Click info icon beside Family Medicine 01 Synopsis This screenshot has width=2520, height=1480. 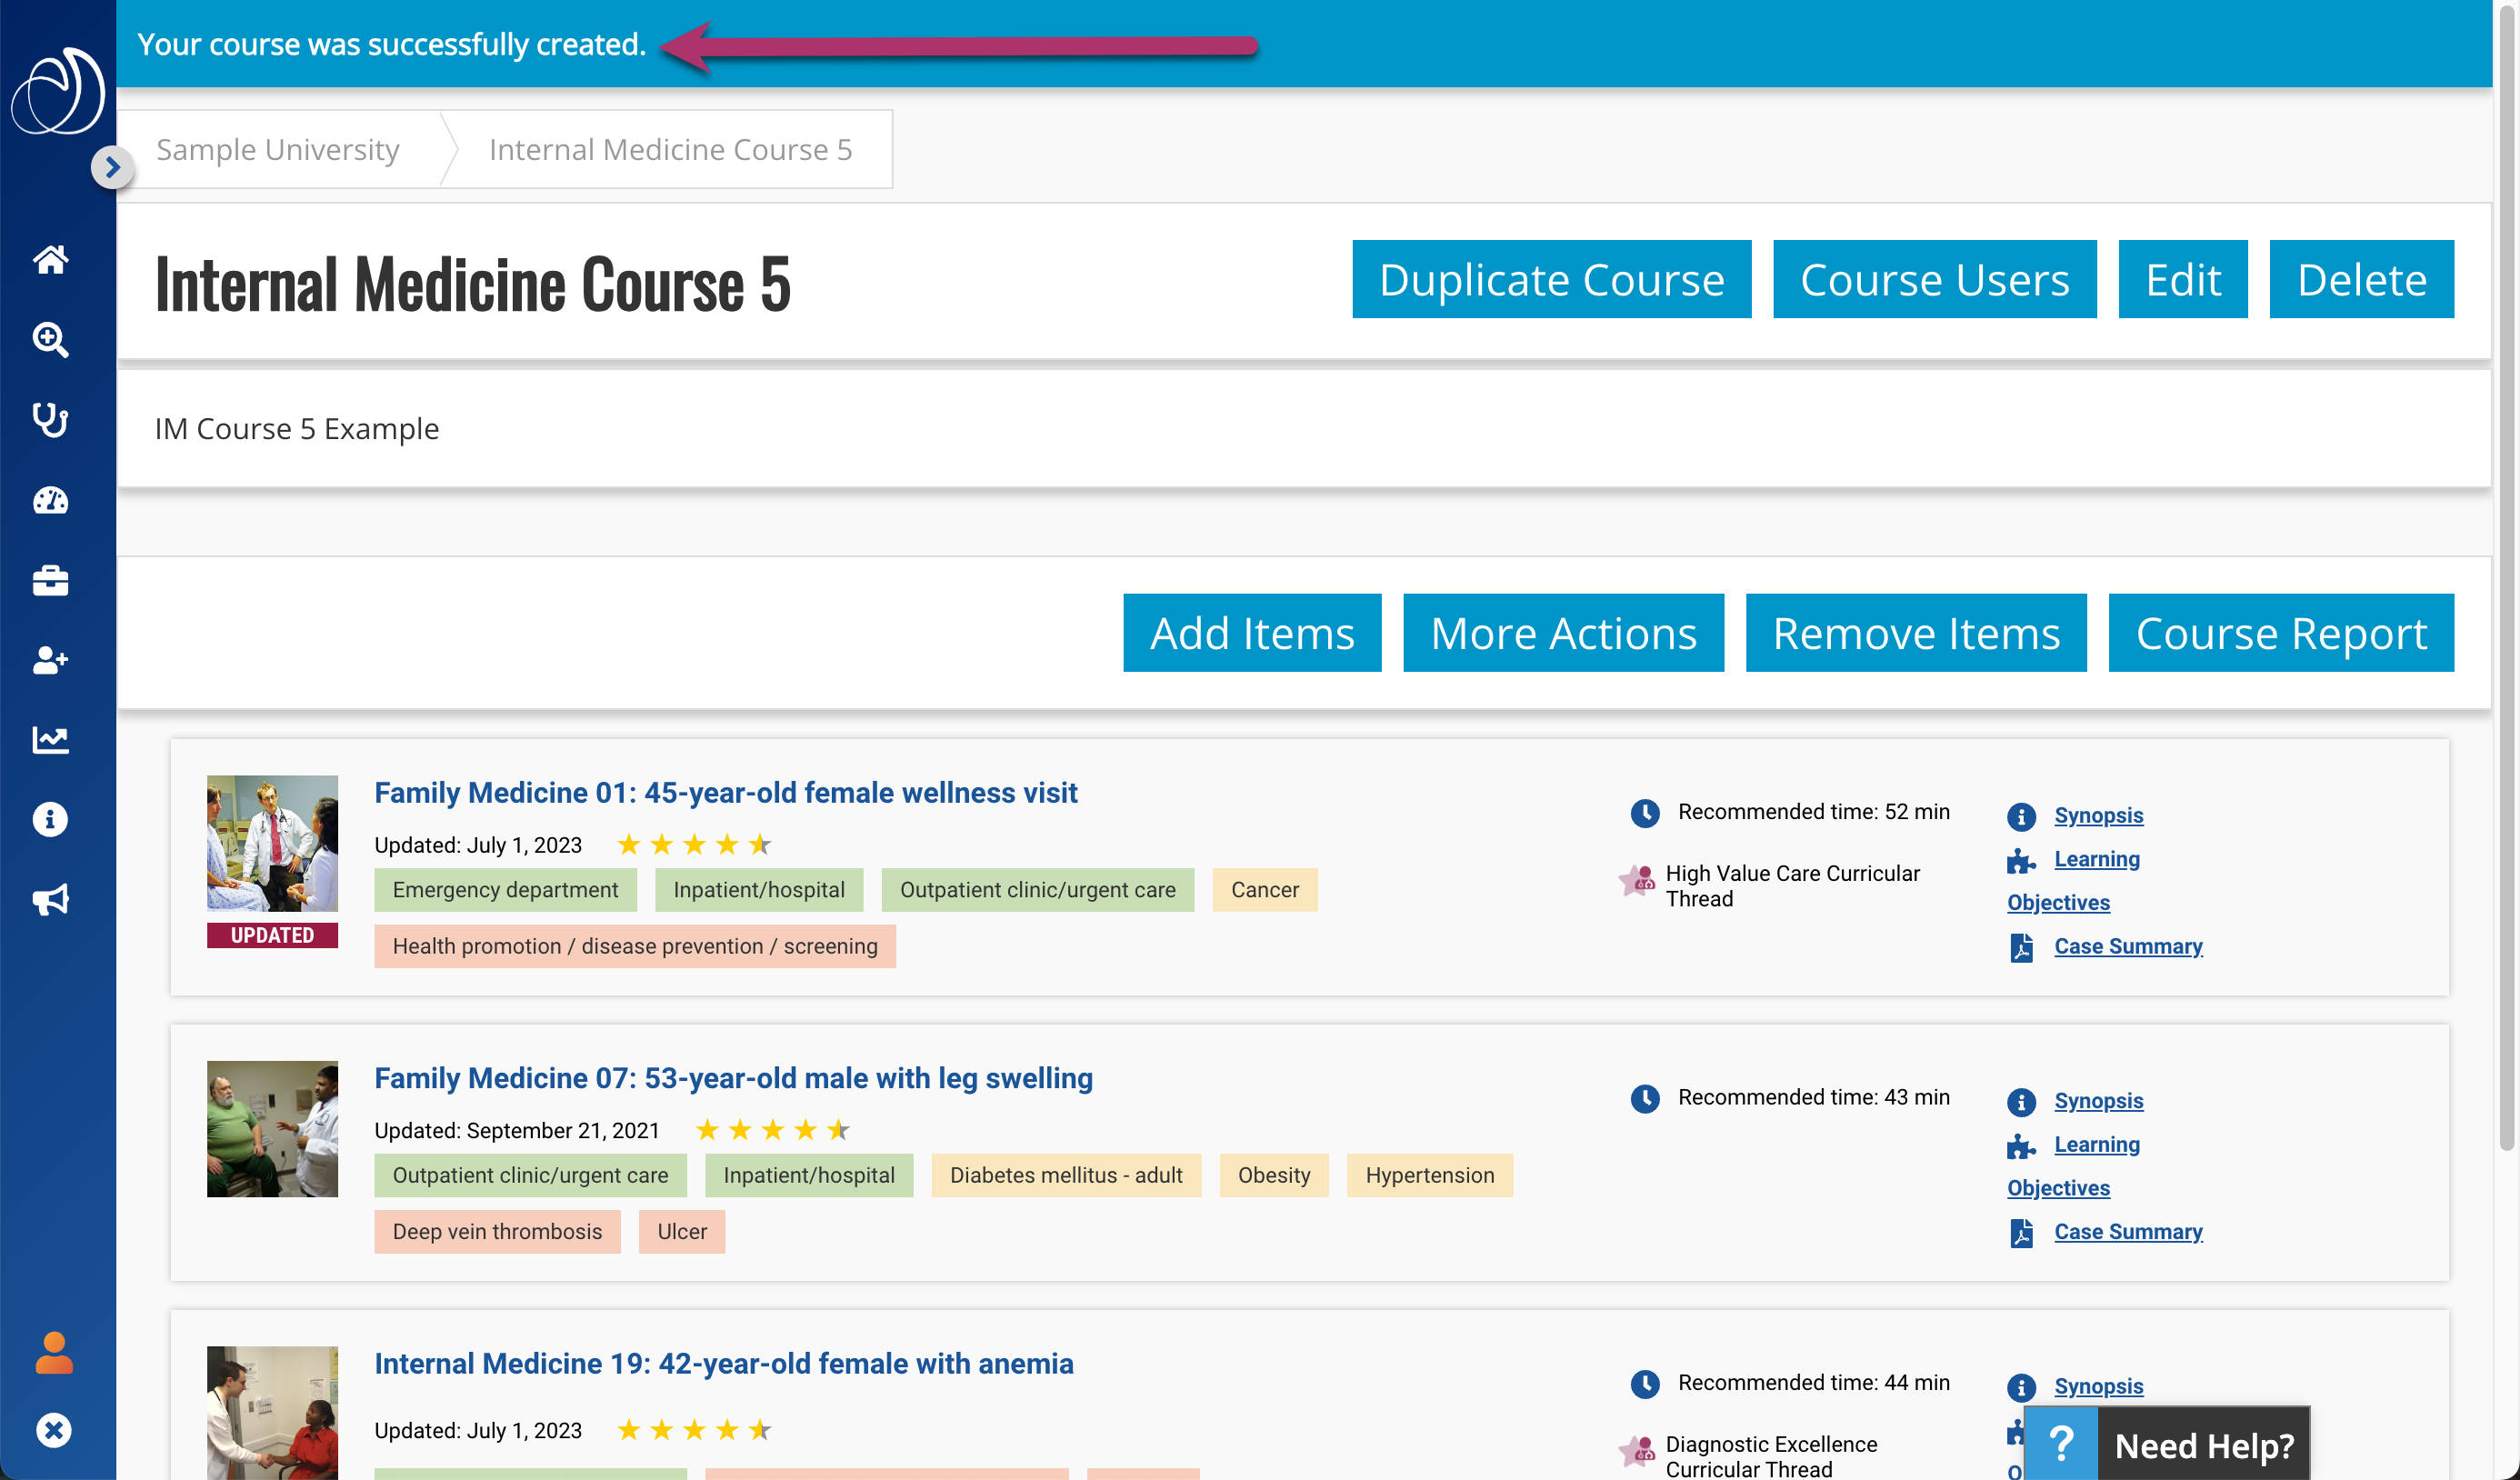point(2021,817)
